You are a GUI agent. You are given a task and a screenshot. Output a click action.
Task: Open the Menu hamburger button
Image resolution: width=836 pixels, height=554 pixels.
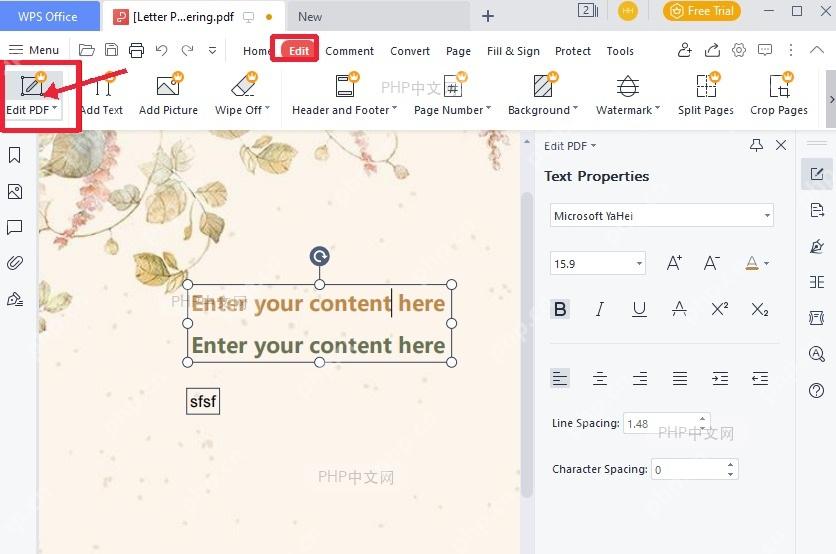click(x=34, y=50)
